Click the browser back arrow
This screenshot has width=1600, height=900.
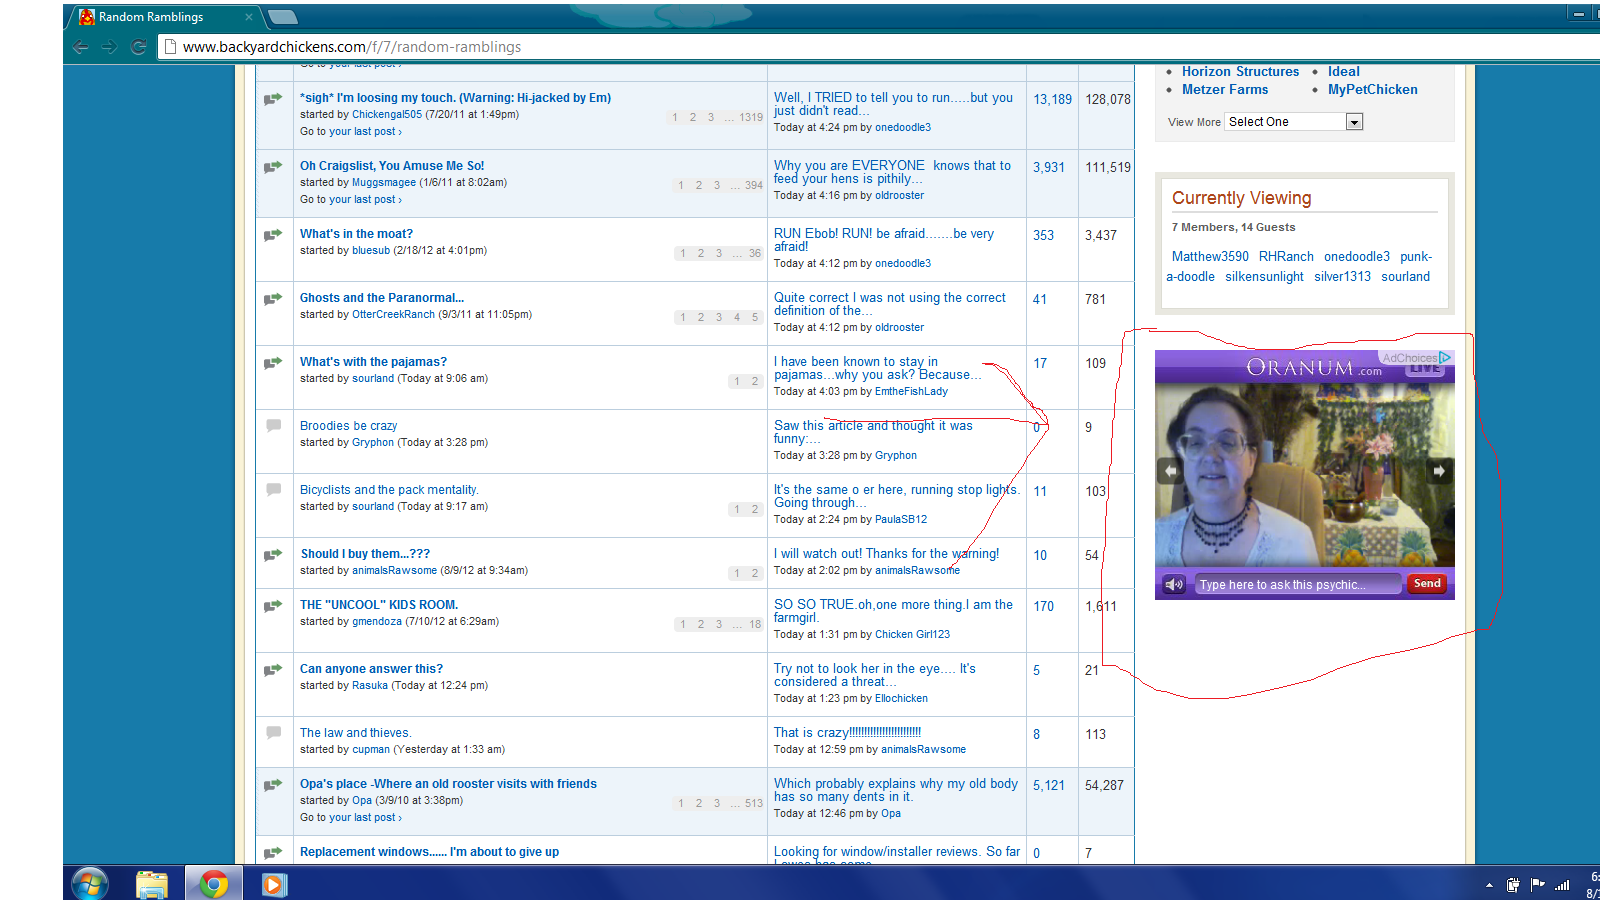tap(81, 47)
